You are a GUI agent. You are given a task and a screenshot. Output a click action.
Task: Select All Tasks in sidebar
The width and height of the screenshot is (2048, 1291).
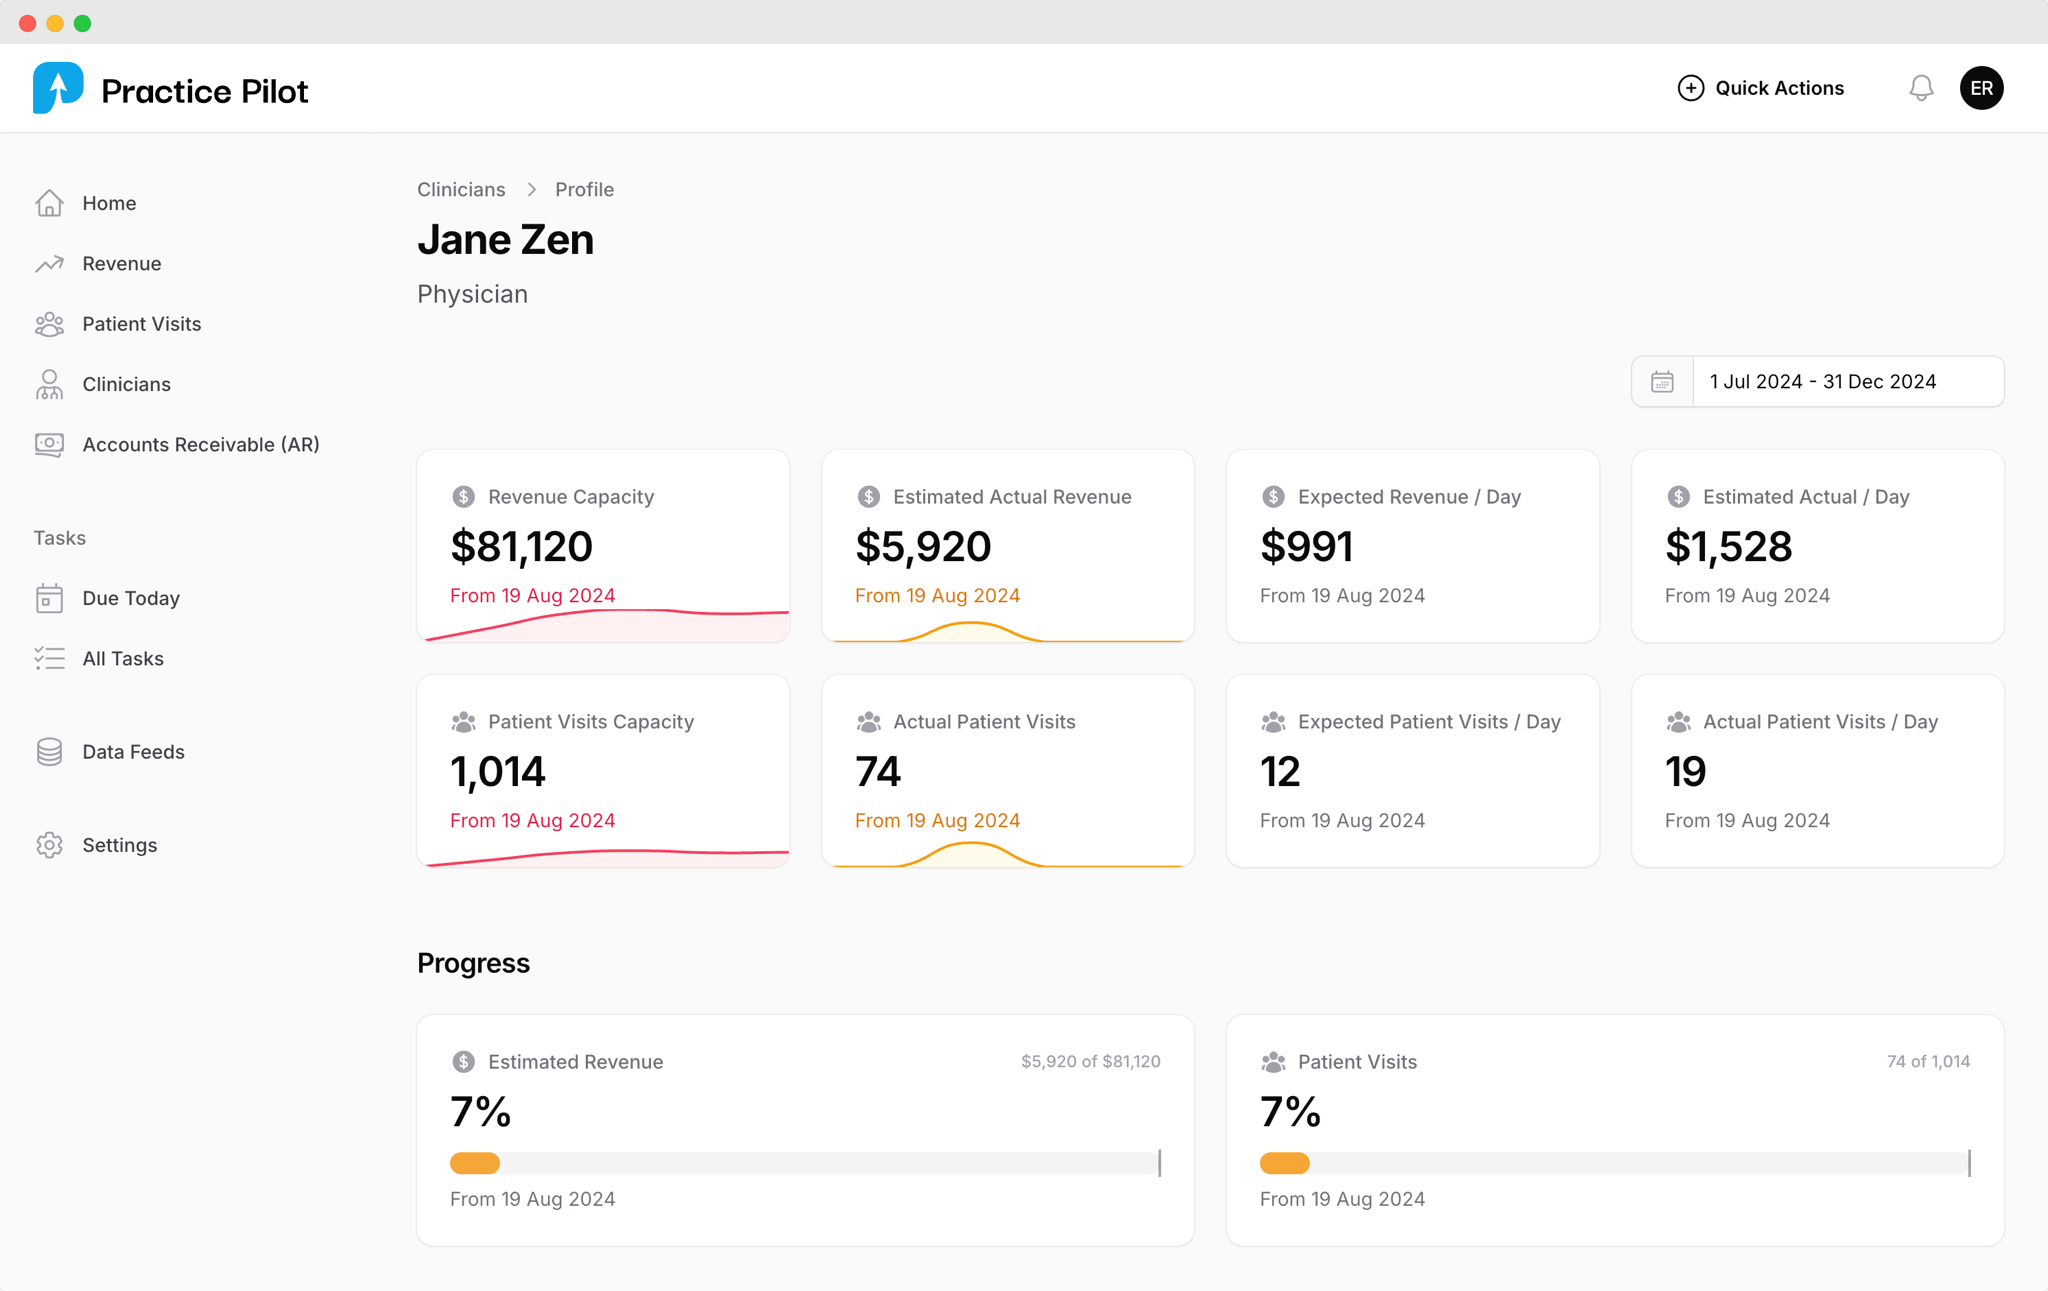(x=122, y=658)
